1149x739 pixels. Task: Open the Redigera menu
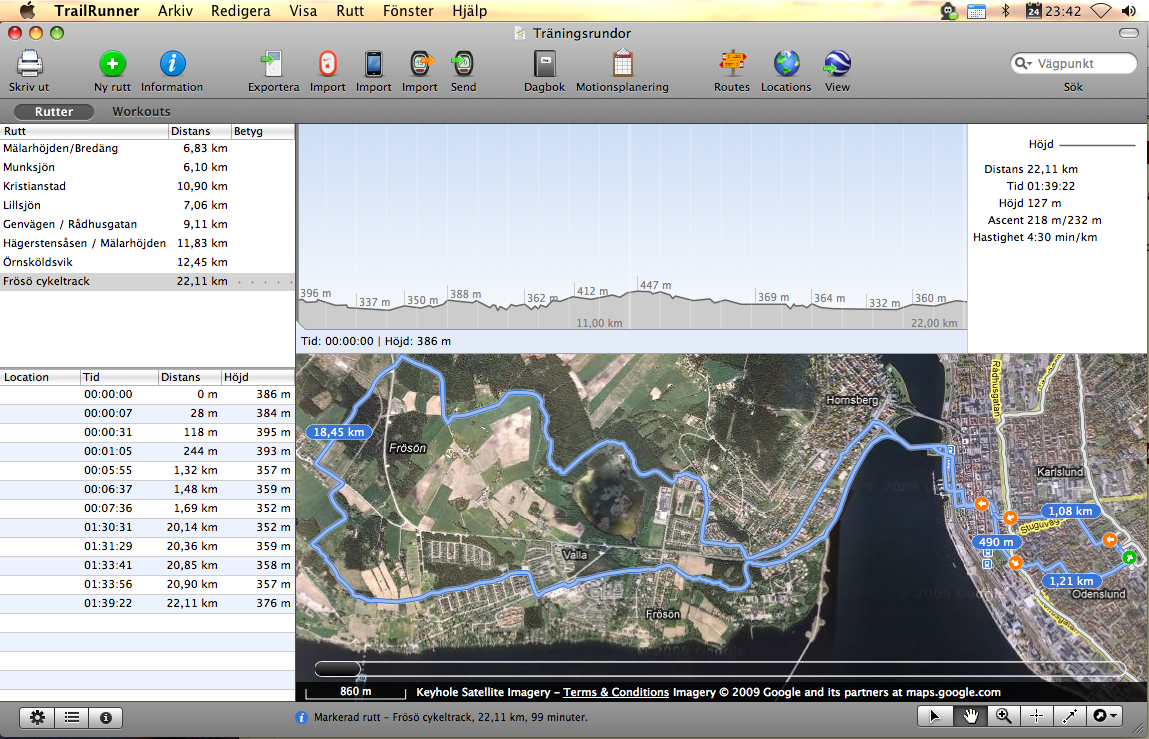tap(240, 11)
